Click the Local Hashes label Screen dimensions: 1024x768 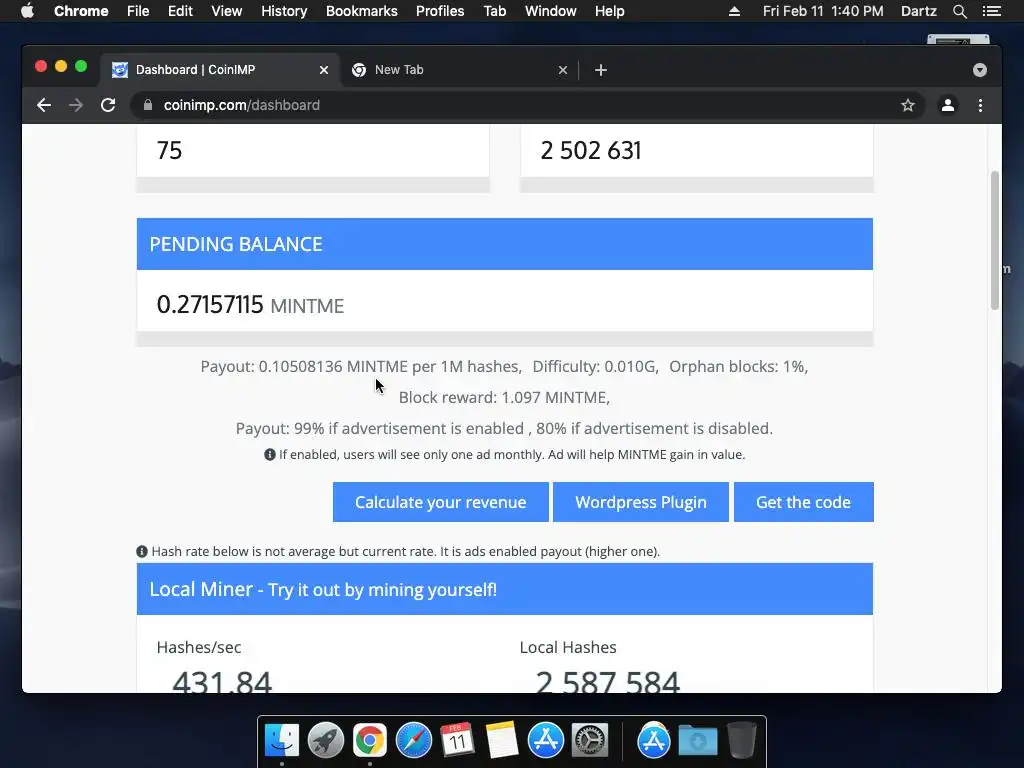(568, 647)
